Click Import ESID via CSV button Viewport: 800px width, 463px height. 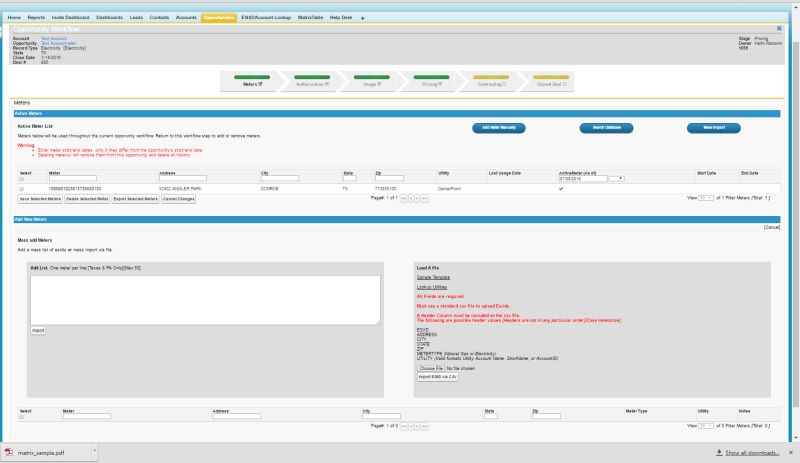(438, 377)
